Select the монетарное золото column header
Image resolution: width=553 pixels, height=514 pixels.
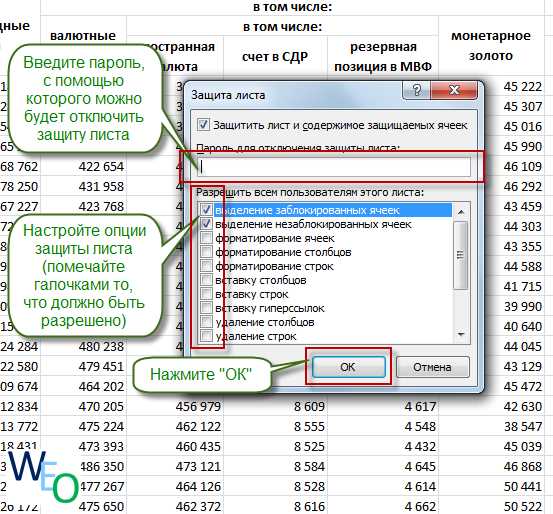pyautogui.click(x=491, y=46)
